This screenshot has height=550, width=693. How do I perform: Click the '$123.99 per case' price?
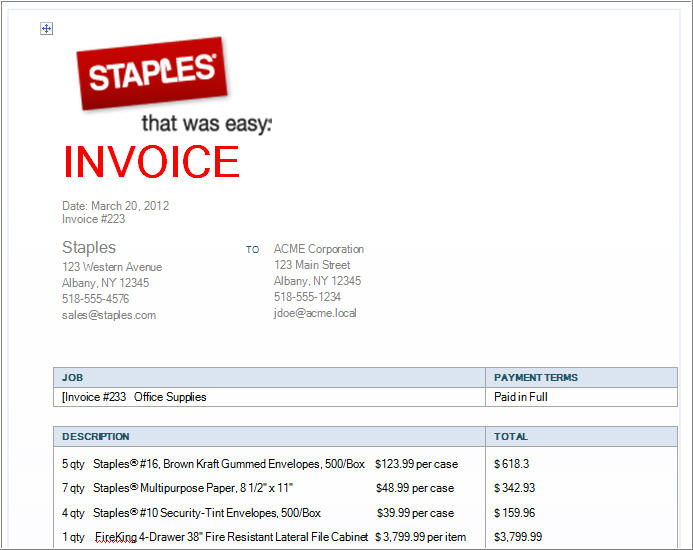click(416, 464)
